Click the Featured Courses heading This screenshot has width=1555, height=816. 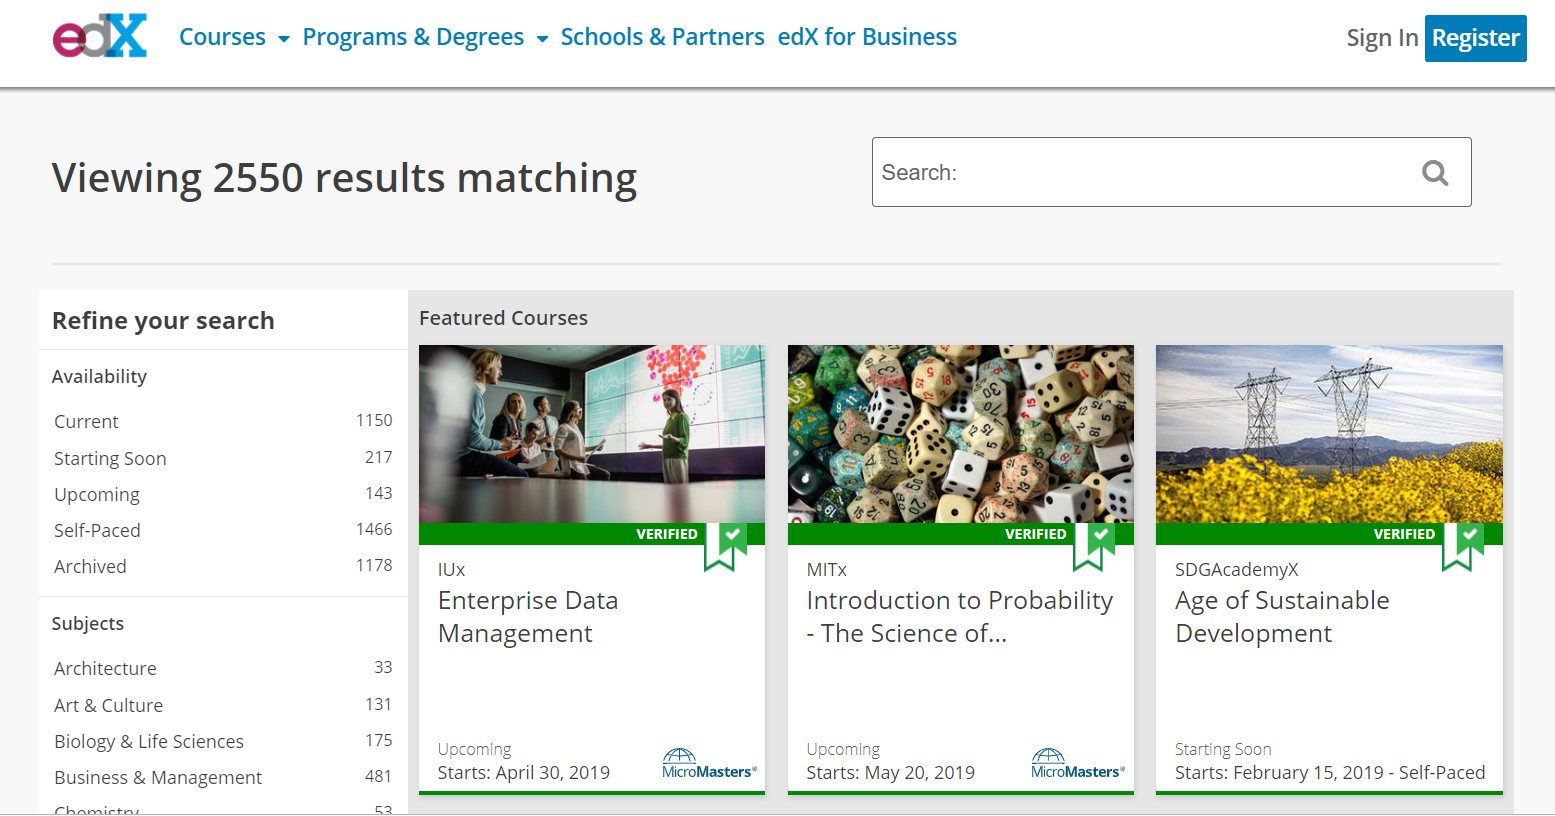click(x=503, y=318)
